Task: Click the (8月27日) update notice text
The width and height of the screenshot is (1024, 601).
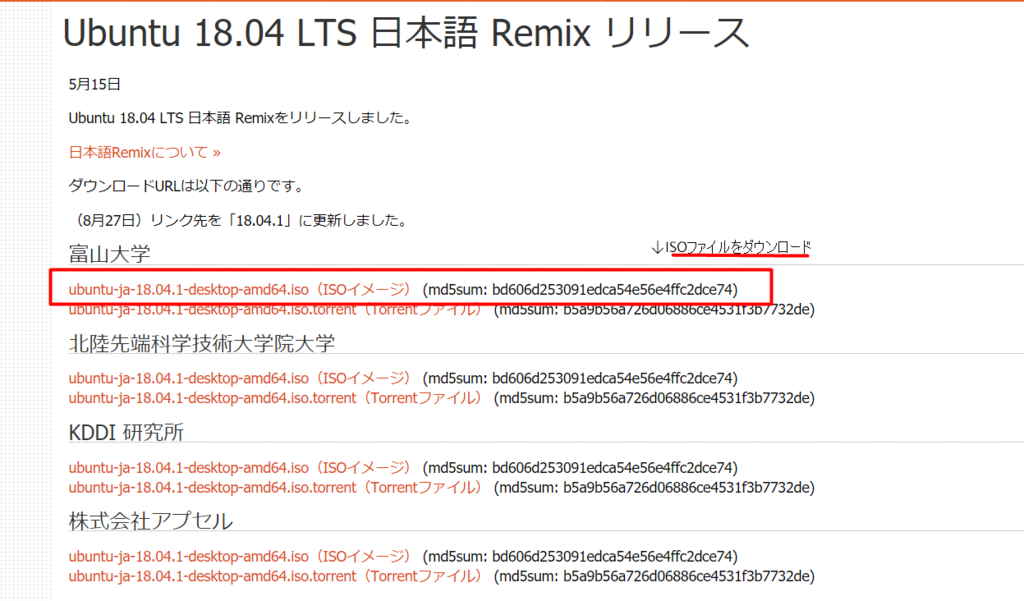Action: click(x=240, y=220)
